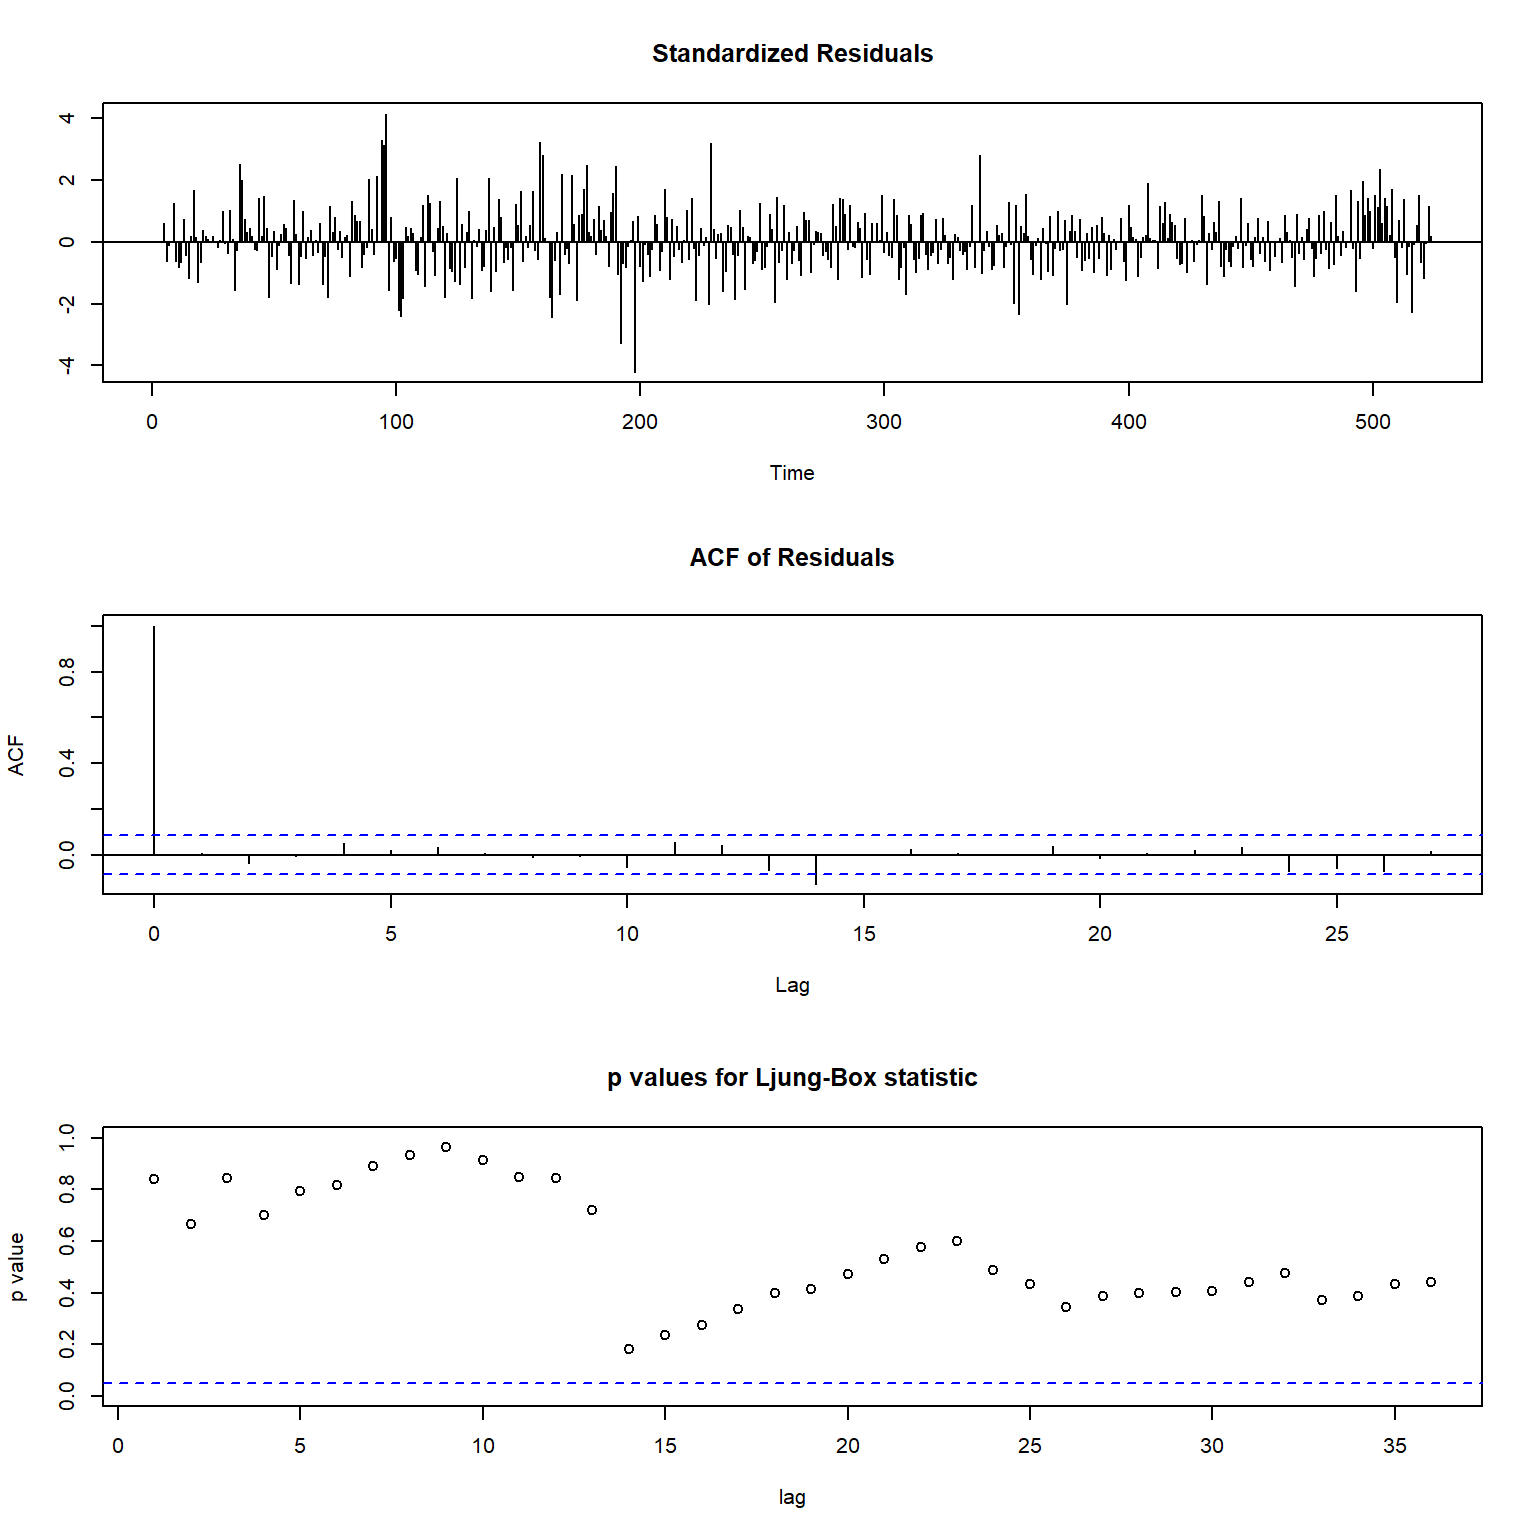Click the "200" tick label on the Time axis
The width and height of the screenshot is (1536, 1536).
[x=640, y=422]
